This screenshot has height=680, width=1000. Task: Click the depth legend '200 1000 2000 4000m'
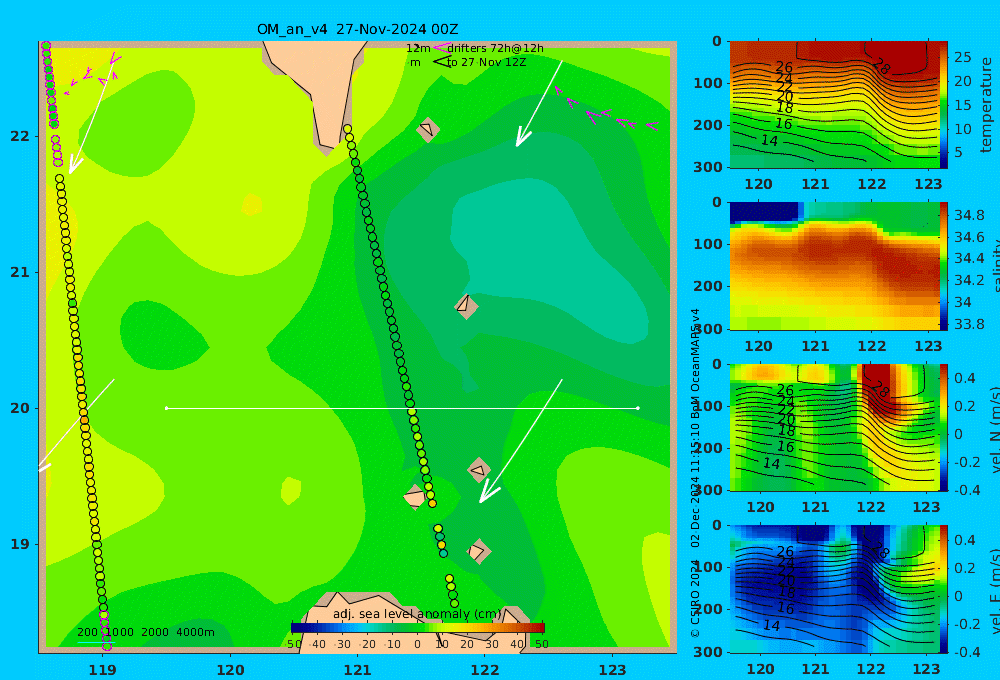[146, 632]
